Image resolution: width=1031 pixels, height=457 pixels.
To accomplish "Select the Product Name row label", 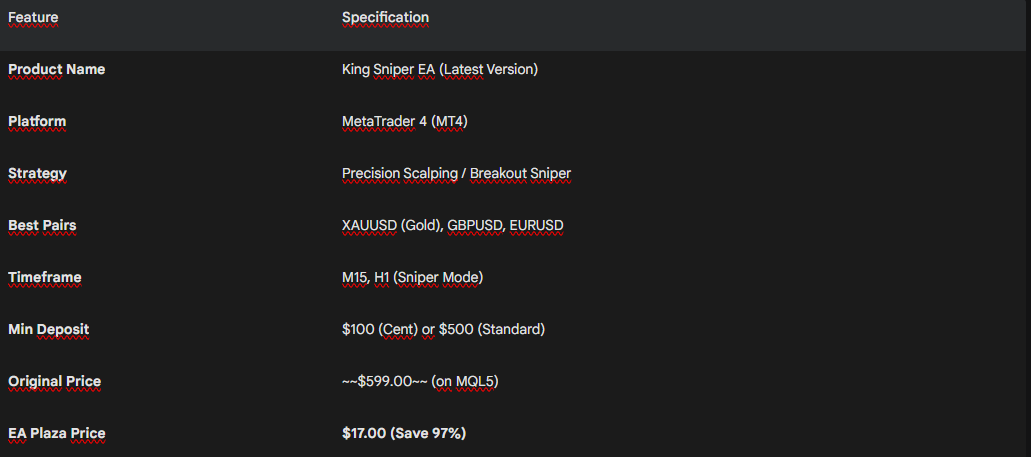I will coord(57,69).
